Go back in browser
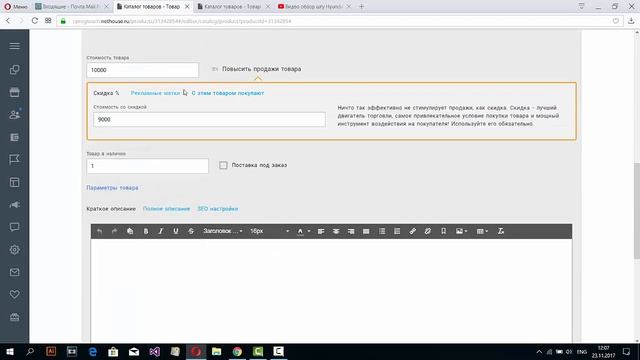Viewport: 640px width, 360px height. (x=8, y=21)
